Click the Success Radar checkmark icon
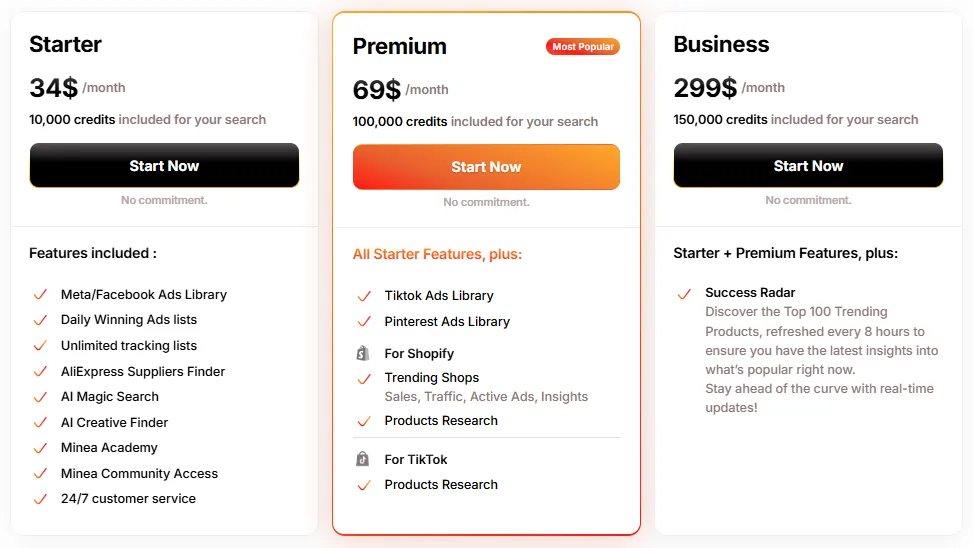The image size is (973, 548). [x=684, y=294]
